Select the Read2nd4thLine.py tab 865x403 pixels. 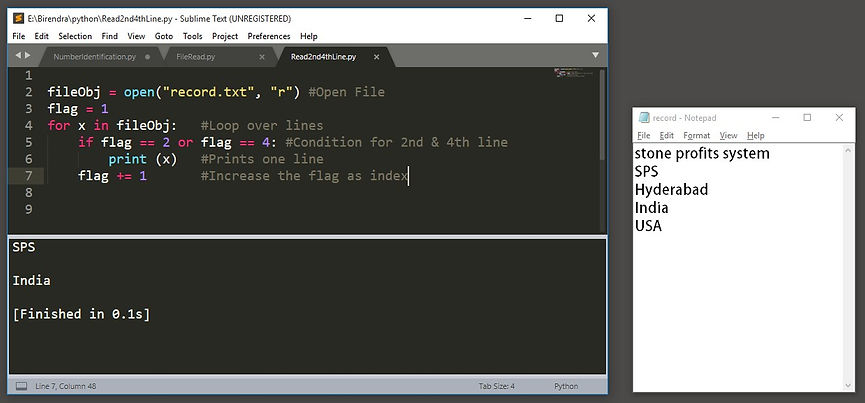pyautogui.click(x=323, y=57)
